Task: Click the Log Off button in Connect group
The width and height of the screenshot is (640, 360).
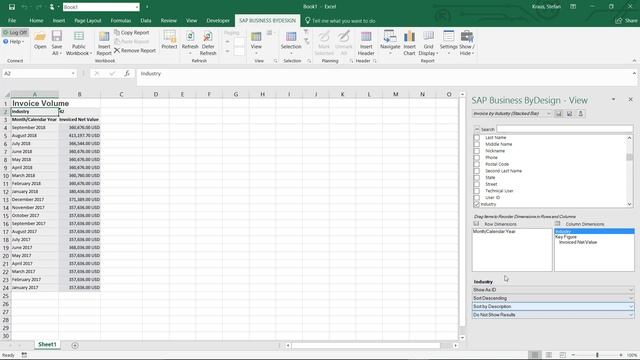Action: tap(15, 32)
